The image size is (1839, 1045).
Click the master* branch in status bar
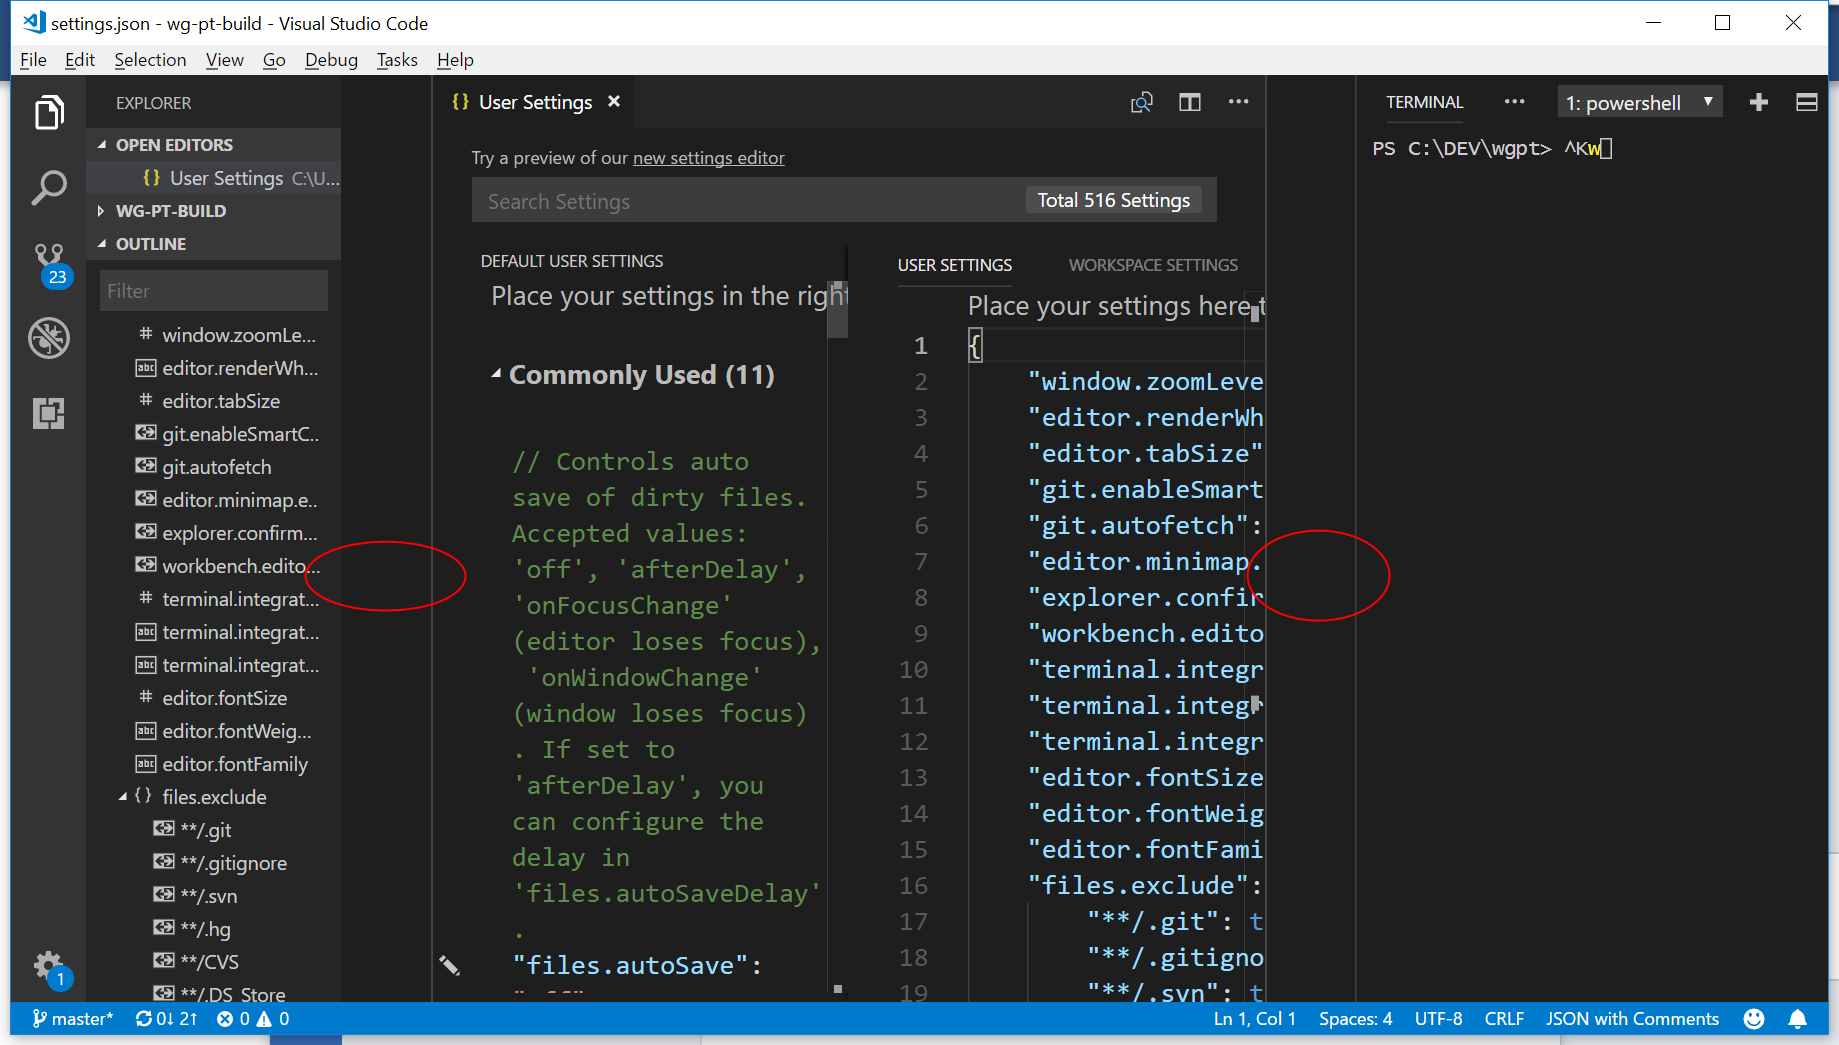click(x=73, y=1019)
